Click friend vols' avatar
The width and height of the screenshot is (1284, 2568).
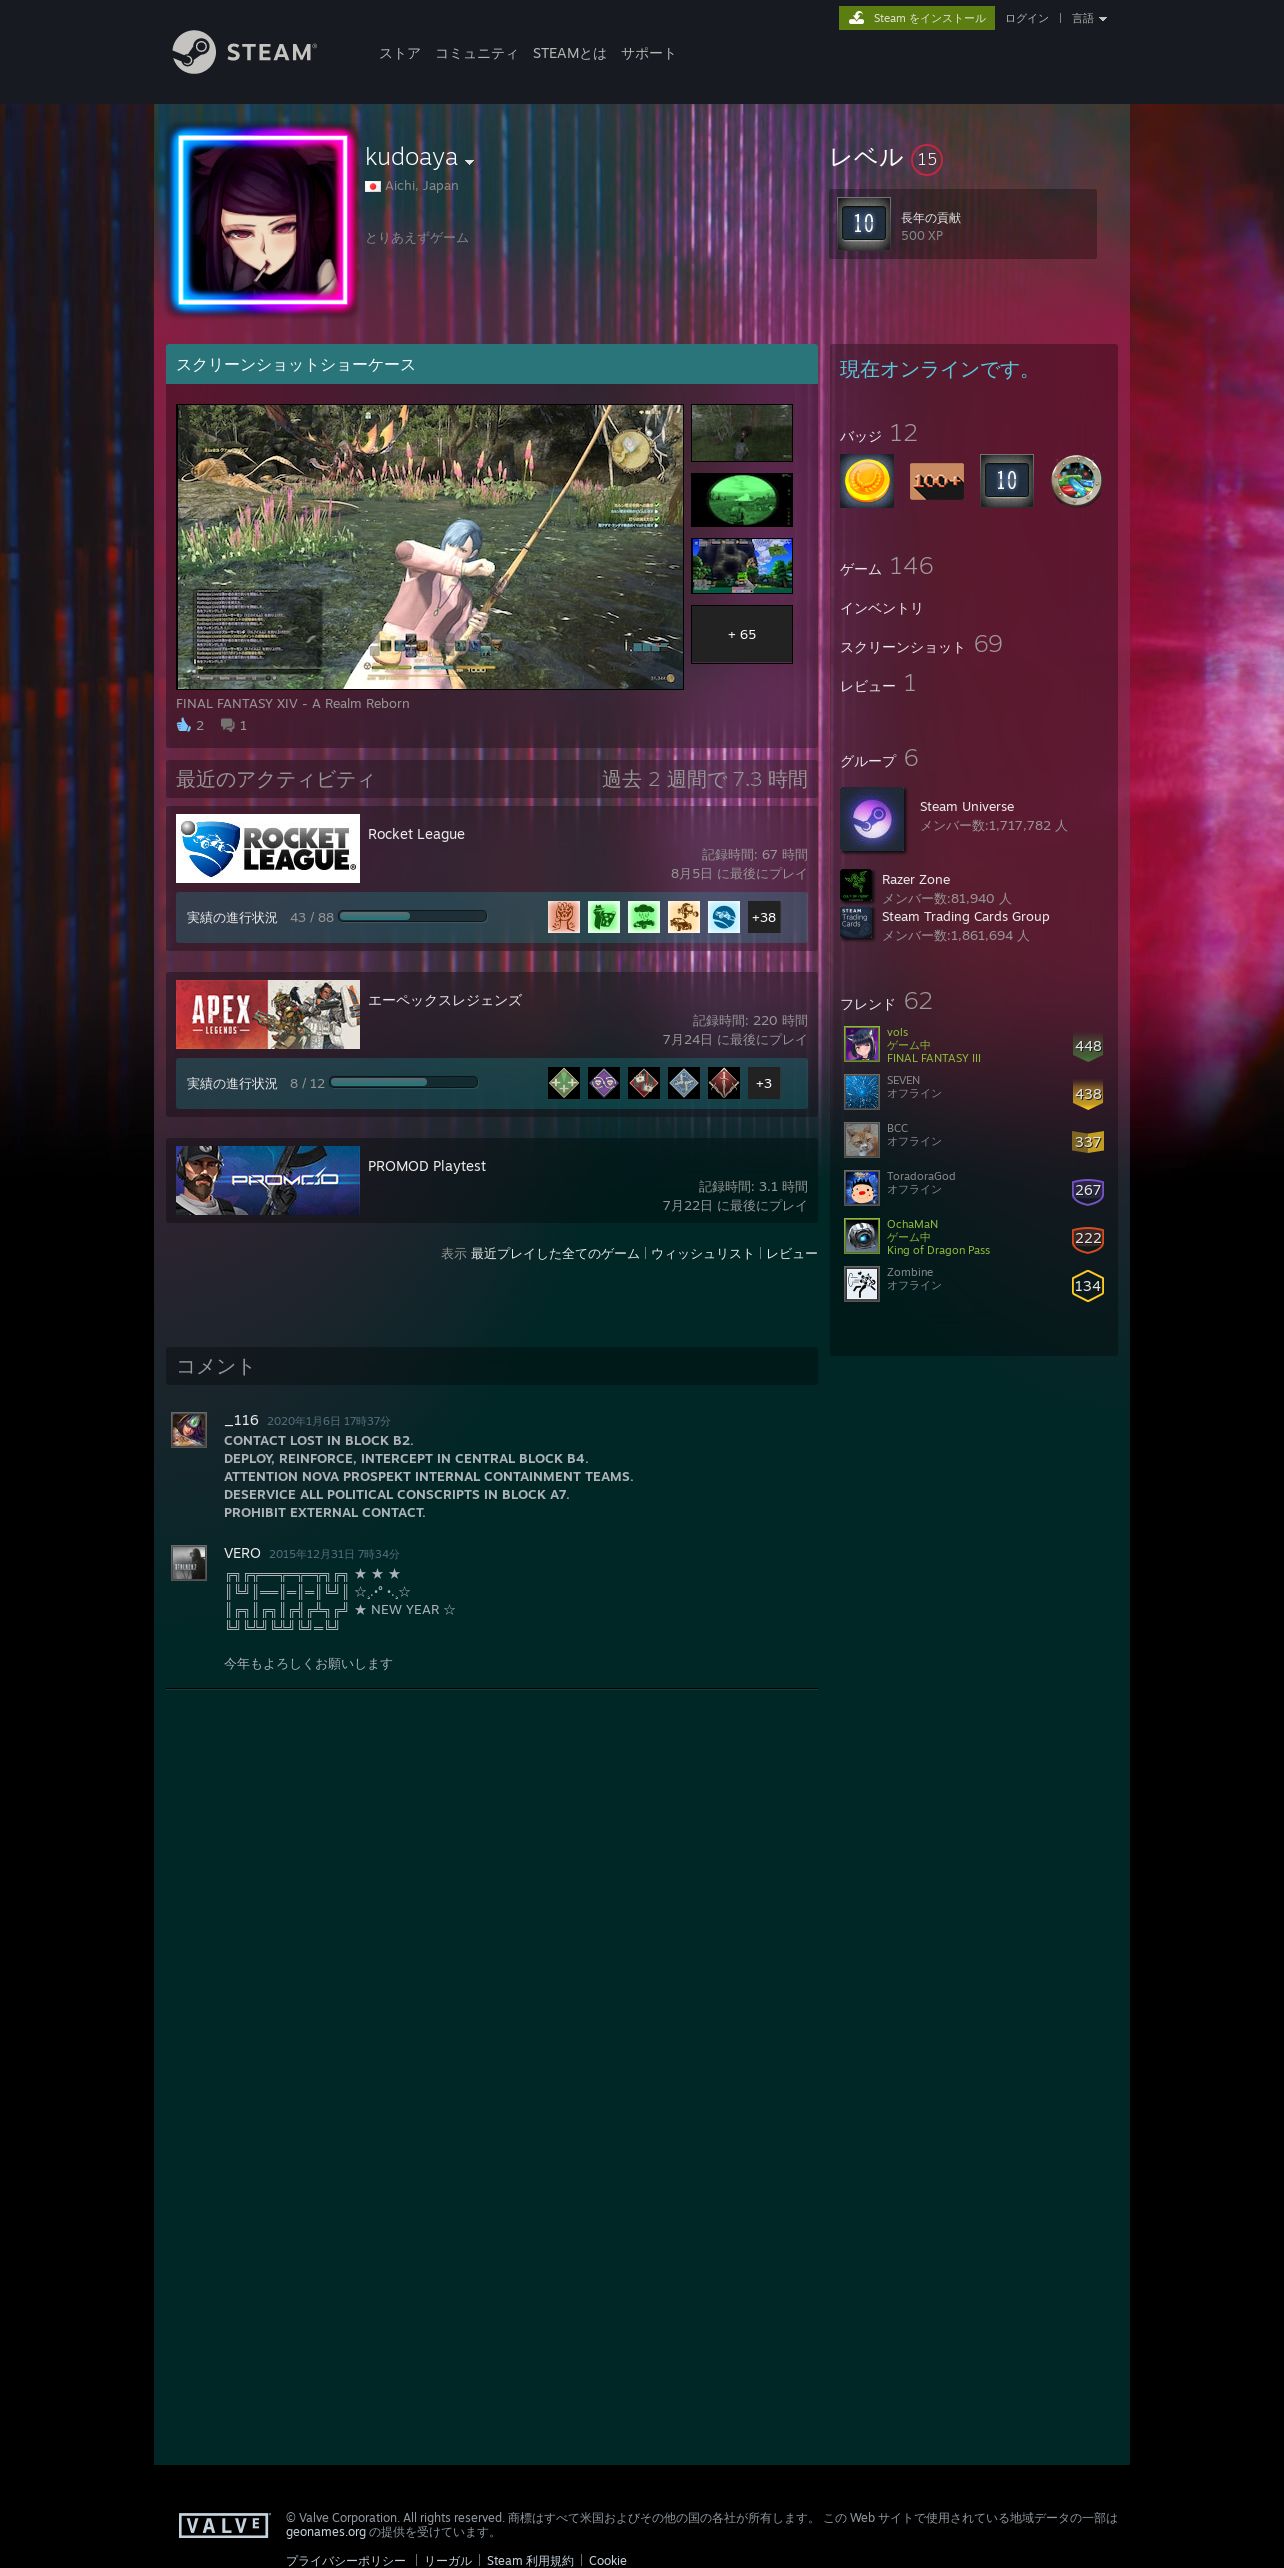(861, 1045)
